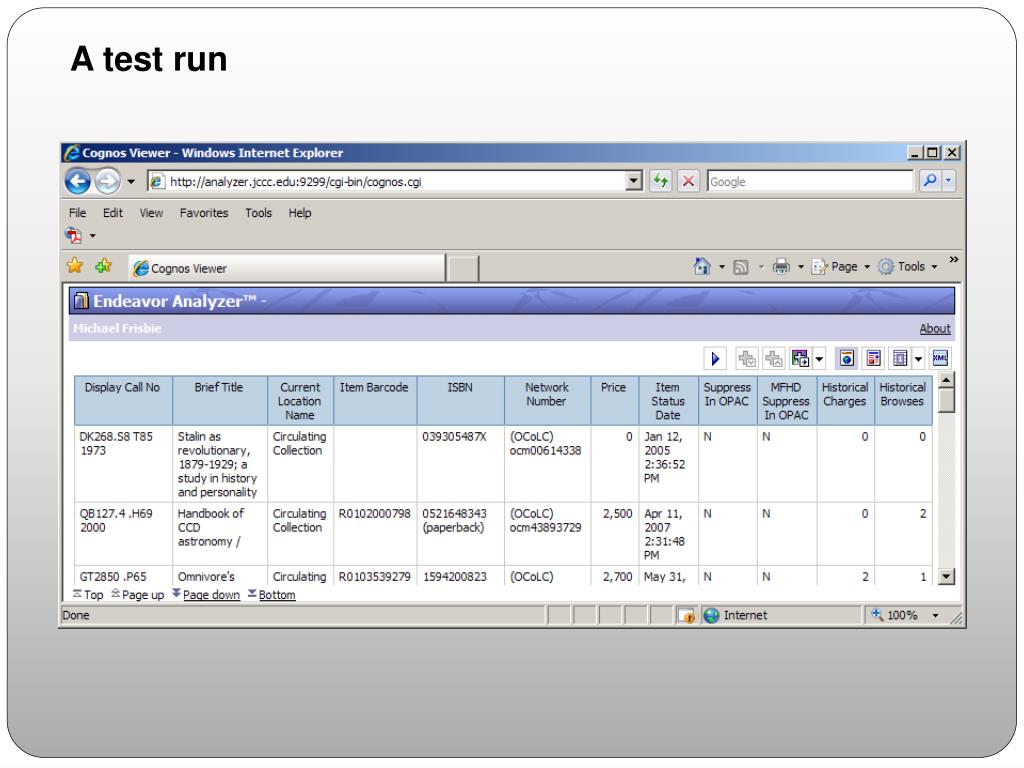Click the report scrollbar down arrow
Screen dimensions: 1024x768
(946, 576)
